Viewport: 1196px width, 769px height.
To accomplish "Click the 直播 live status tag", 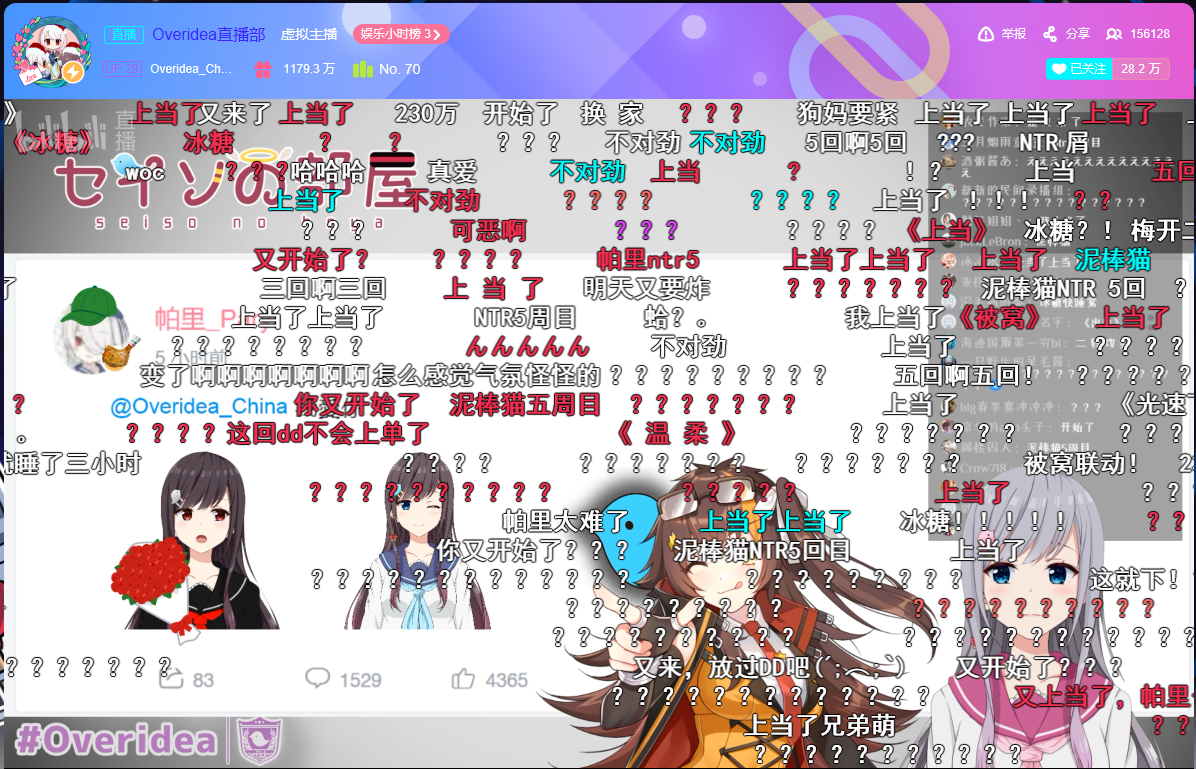I will point(124,34).
